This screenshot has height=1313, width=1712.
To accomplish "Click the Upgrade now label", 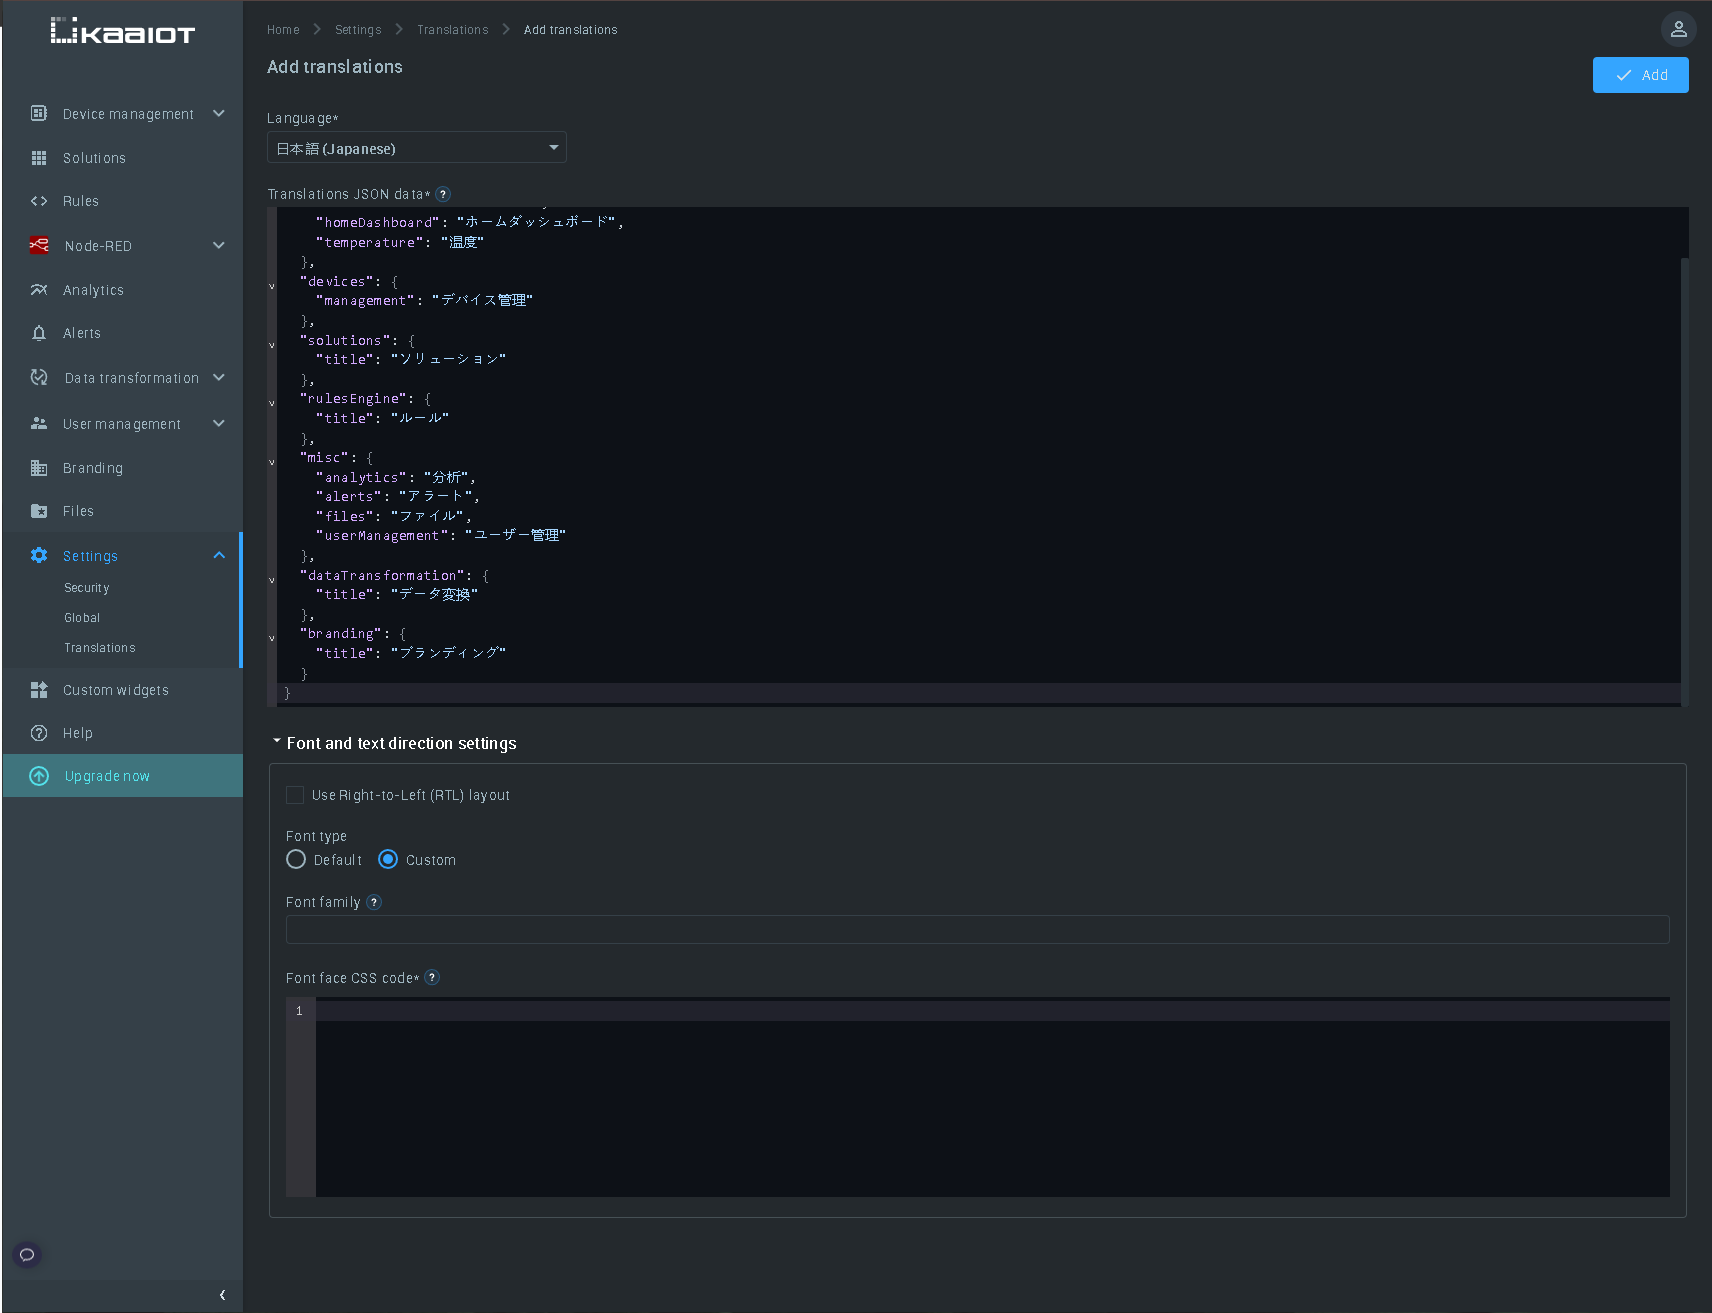I will (x=107, y=776).
